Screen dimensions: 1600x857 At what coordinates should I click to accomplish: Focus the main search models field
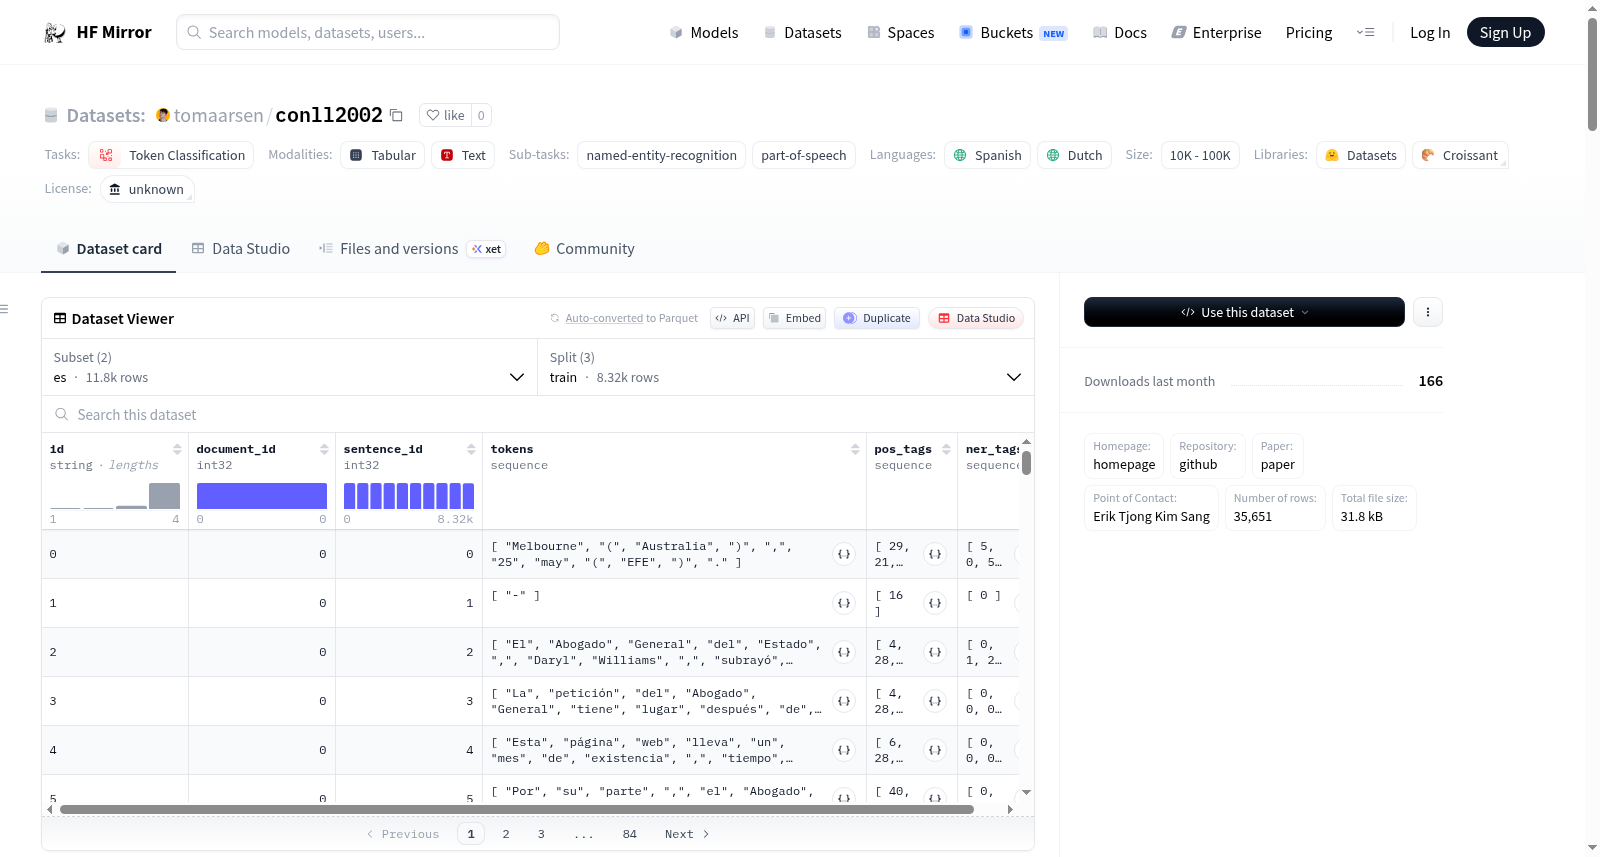point(368,32)
